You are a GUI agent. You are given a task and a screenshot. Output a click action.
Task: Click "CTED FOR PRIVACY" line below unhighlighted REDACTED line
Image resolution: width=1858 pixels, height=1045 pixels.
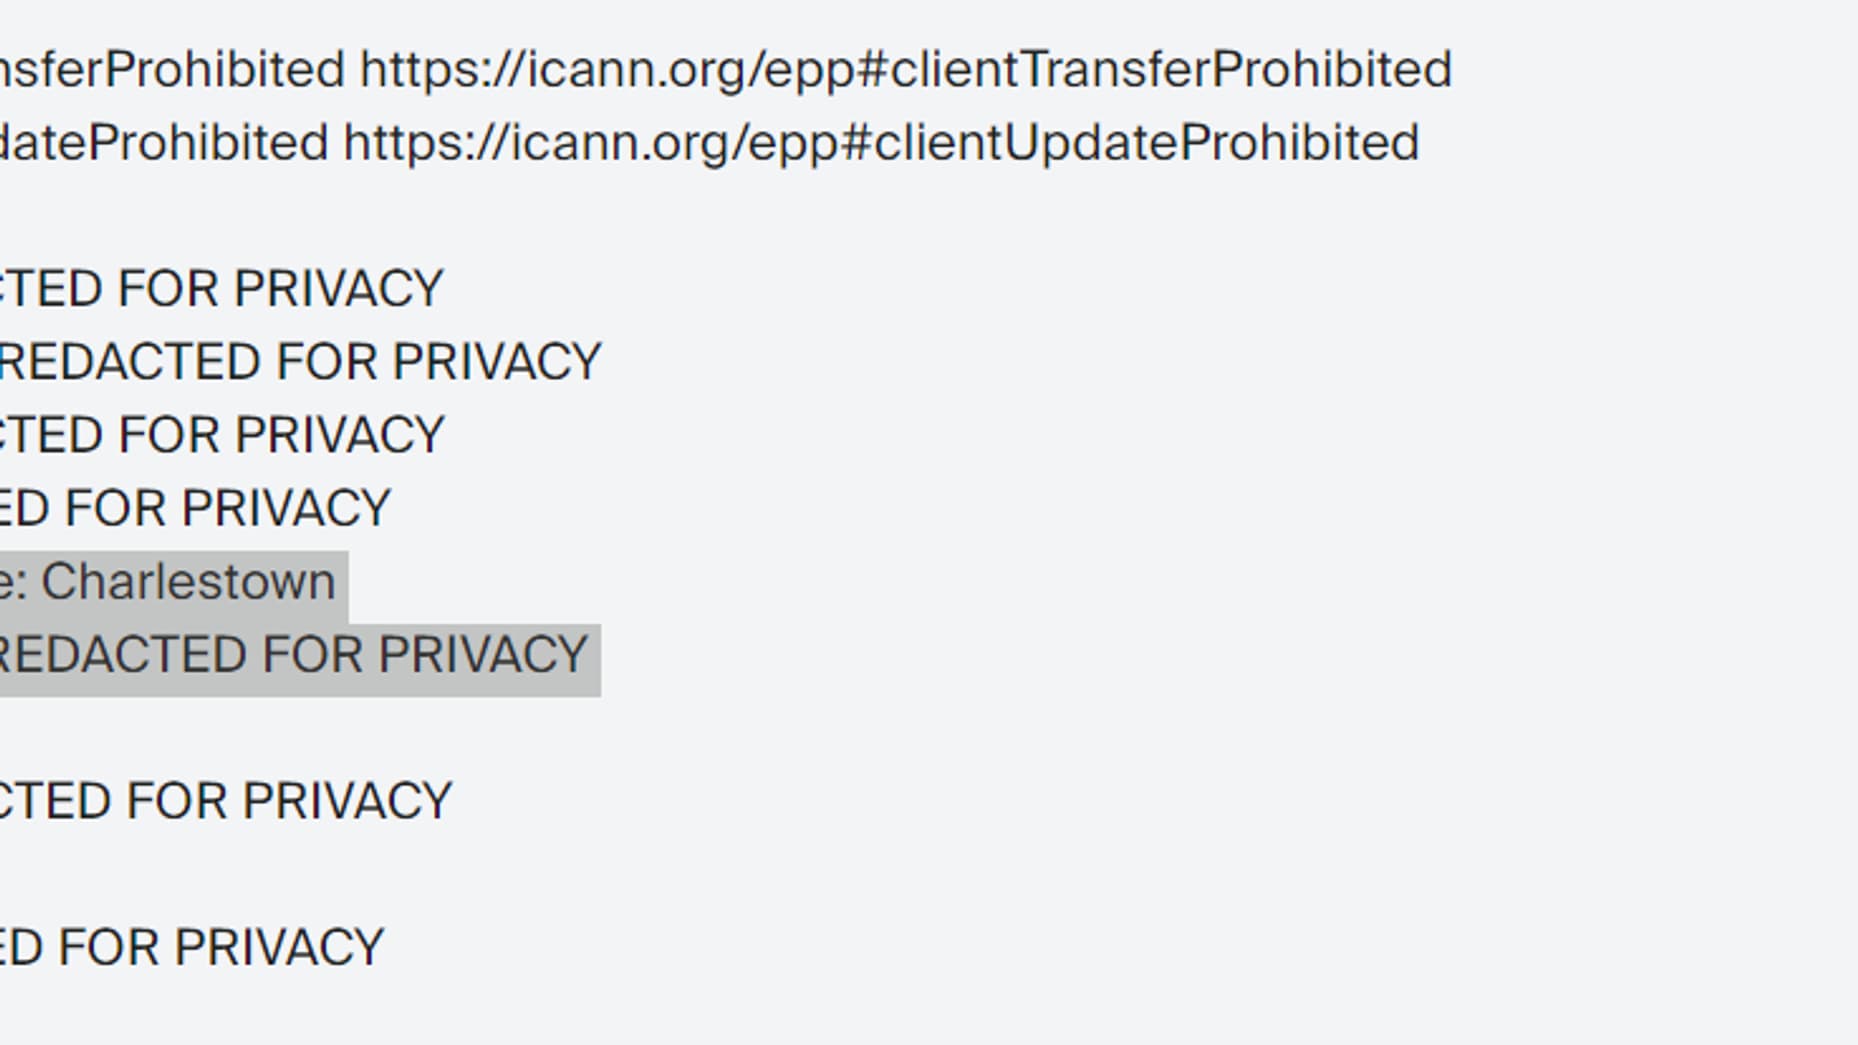(x=222, y=435)
